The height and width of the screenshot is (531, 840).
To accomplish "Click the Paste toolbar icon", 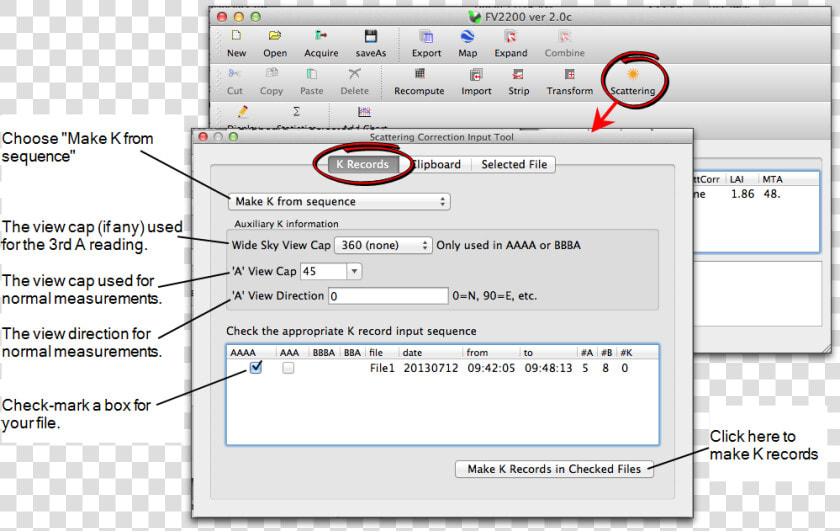I will point(311,74).
